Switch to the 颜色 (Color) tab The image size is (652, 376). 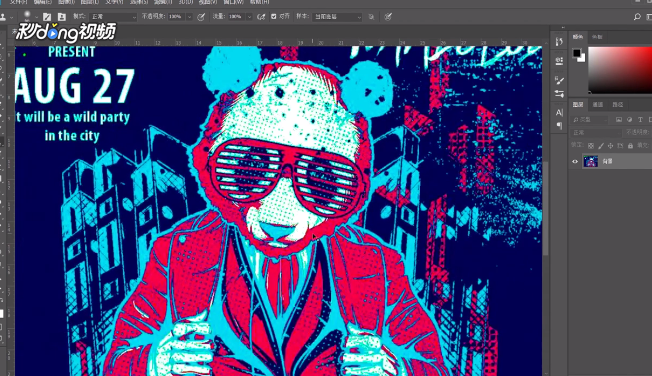pos(578,37)
